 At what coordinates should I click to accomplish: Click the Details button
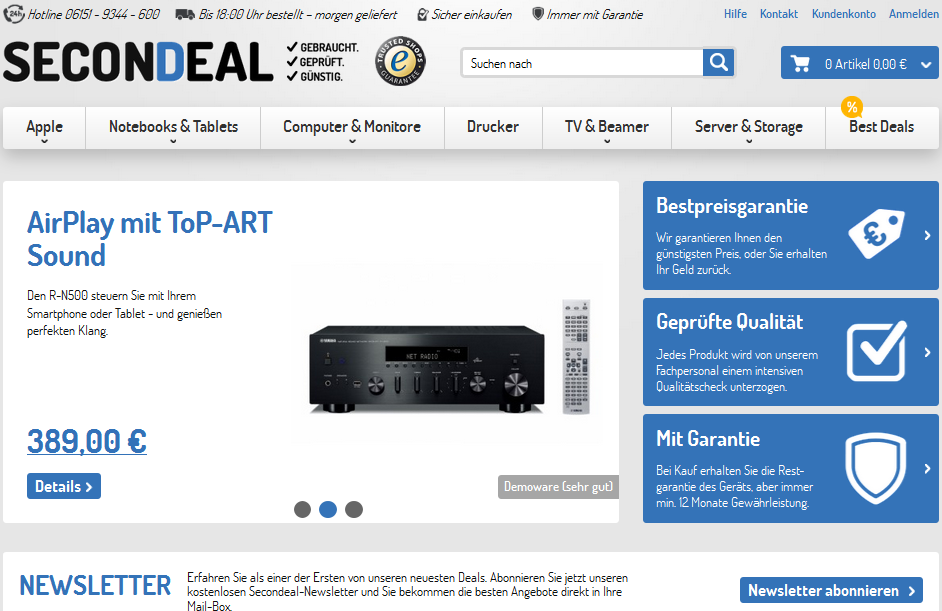point(64,486)
